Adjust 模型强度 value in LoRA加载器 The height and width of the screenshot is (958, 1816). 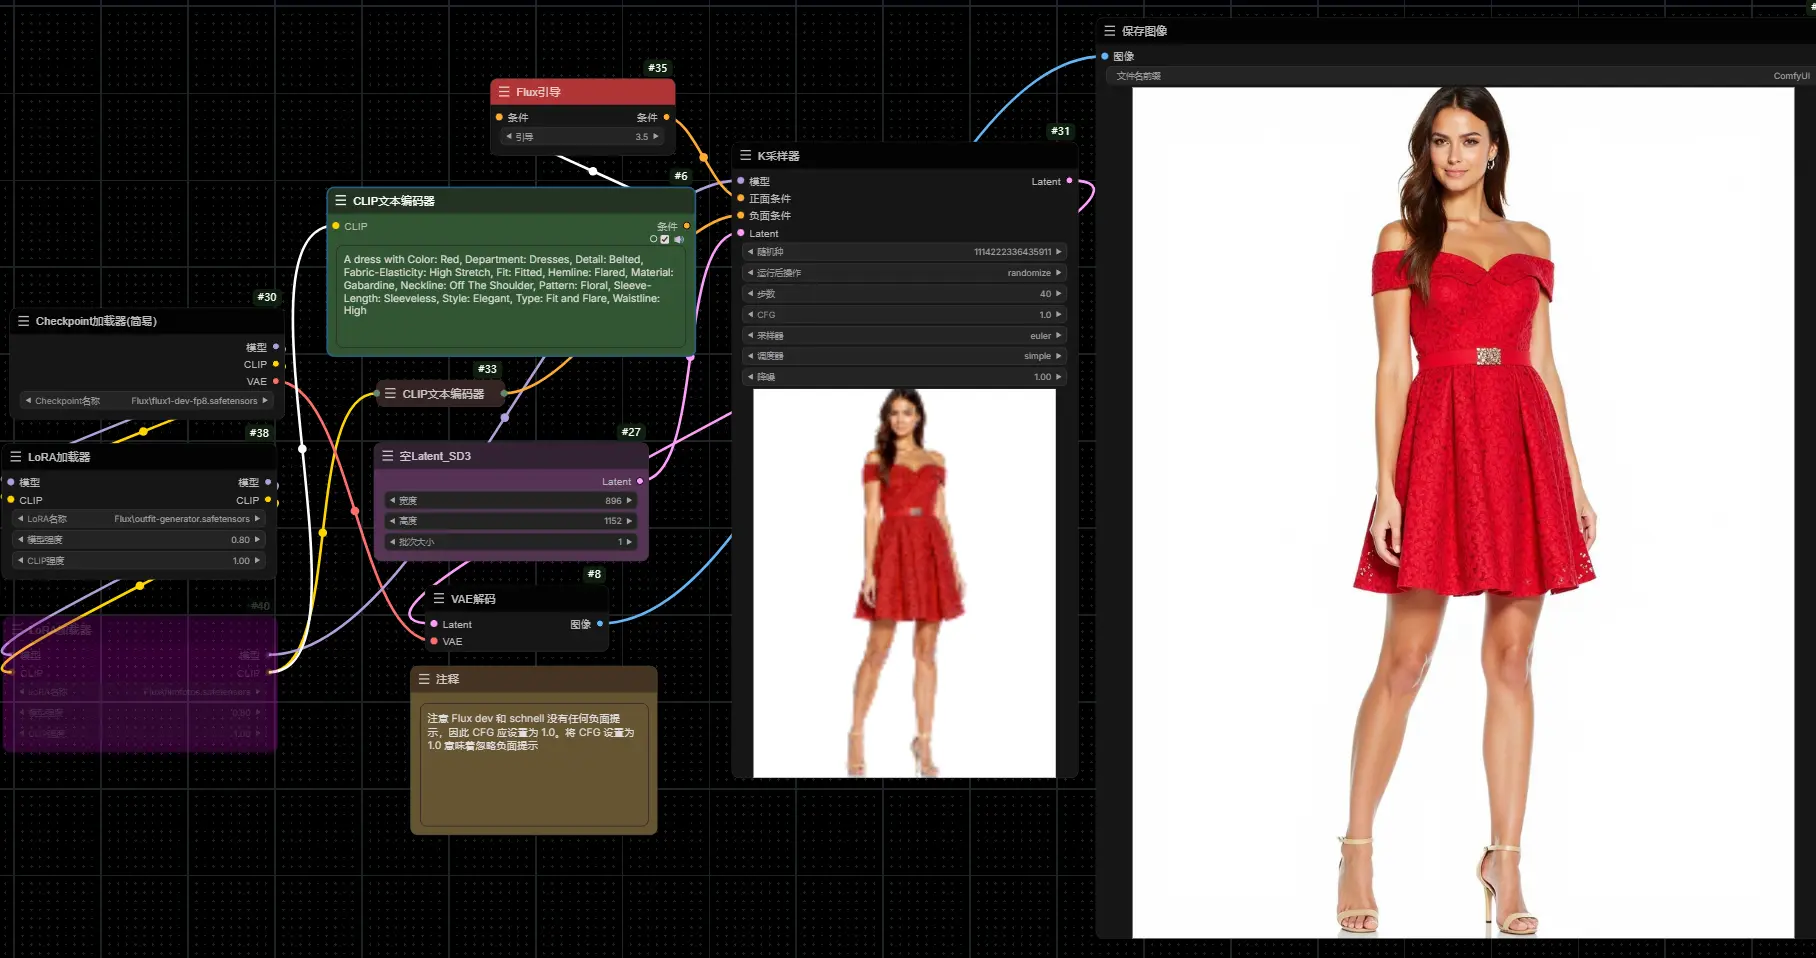pyautogui.click(x=140, y=539)
